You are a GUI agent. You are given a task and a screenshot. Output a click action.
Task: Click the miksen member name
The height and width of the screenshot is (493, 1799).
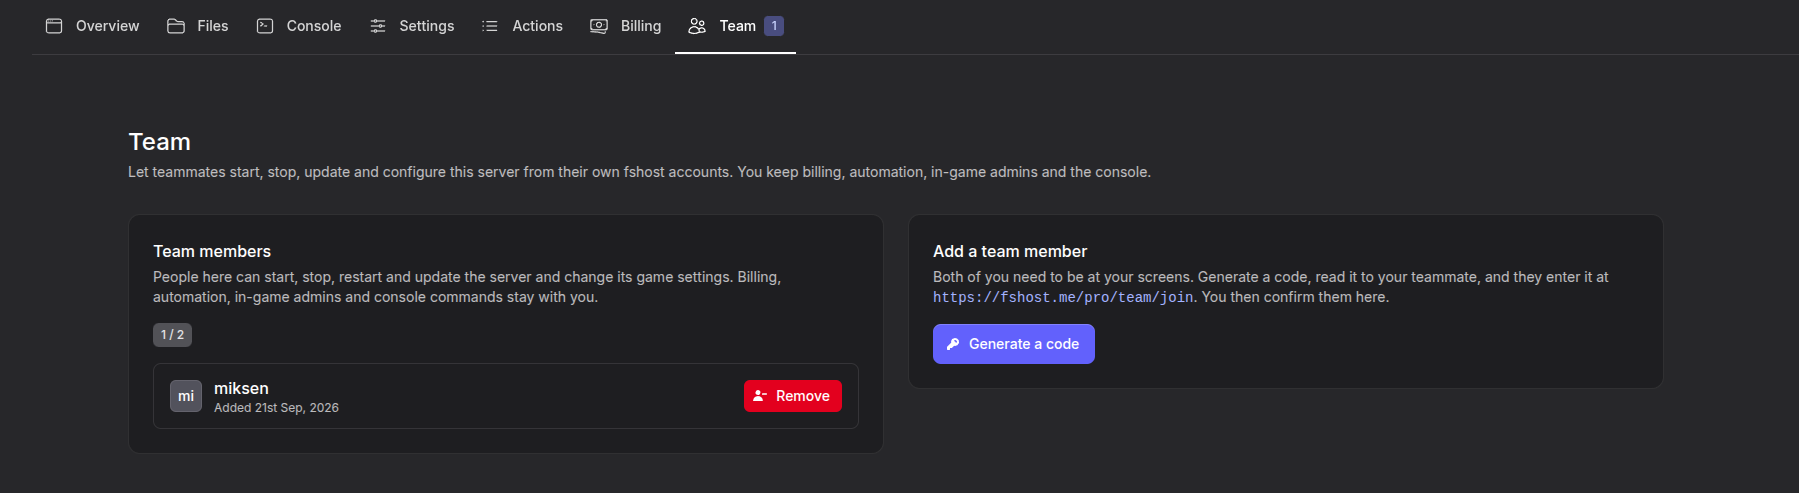click(241, 388)
